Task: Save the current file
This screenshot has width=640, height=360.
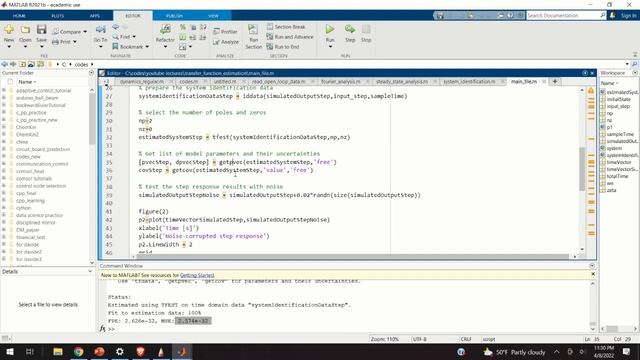Action: [41, 29]
